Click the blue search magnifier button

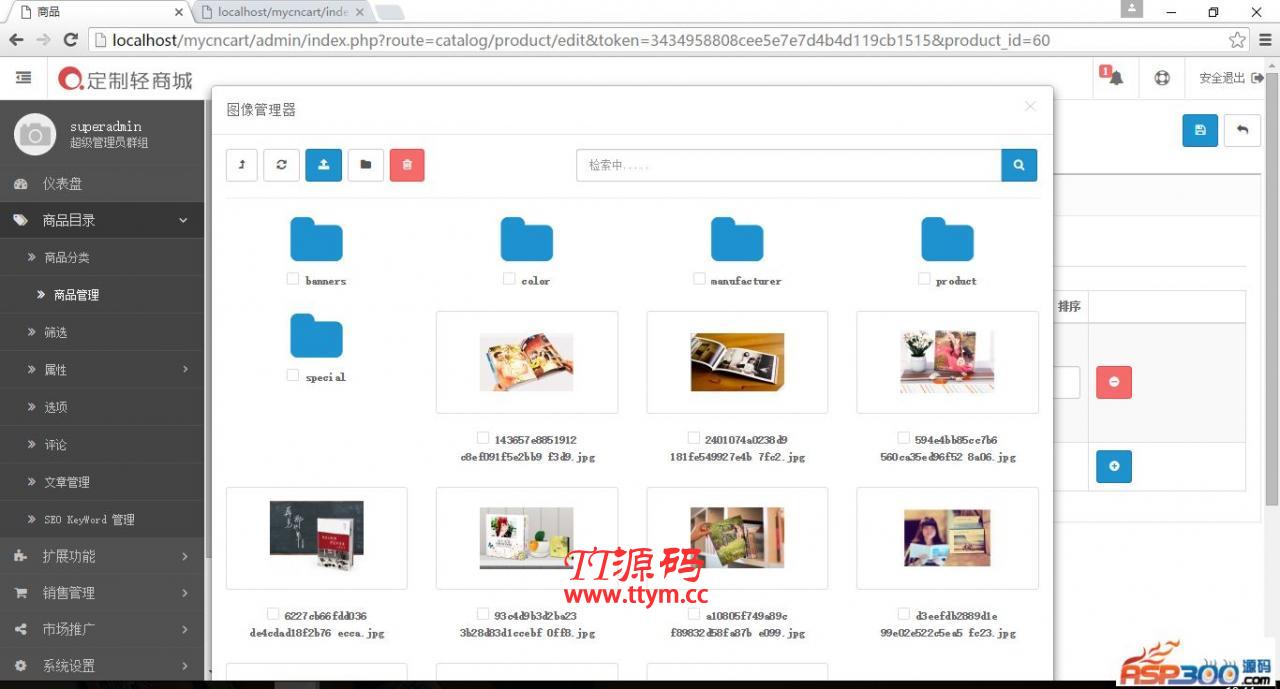[x=1019, y=165]
